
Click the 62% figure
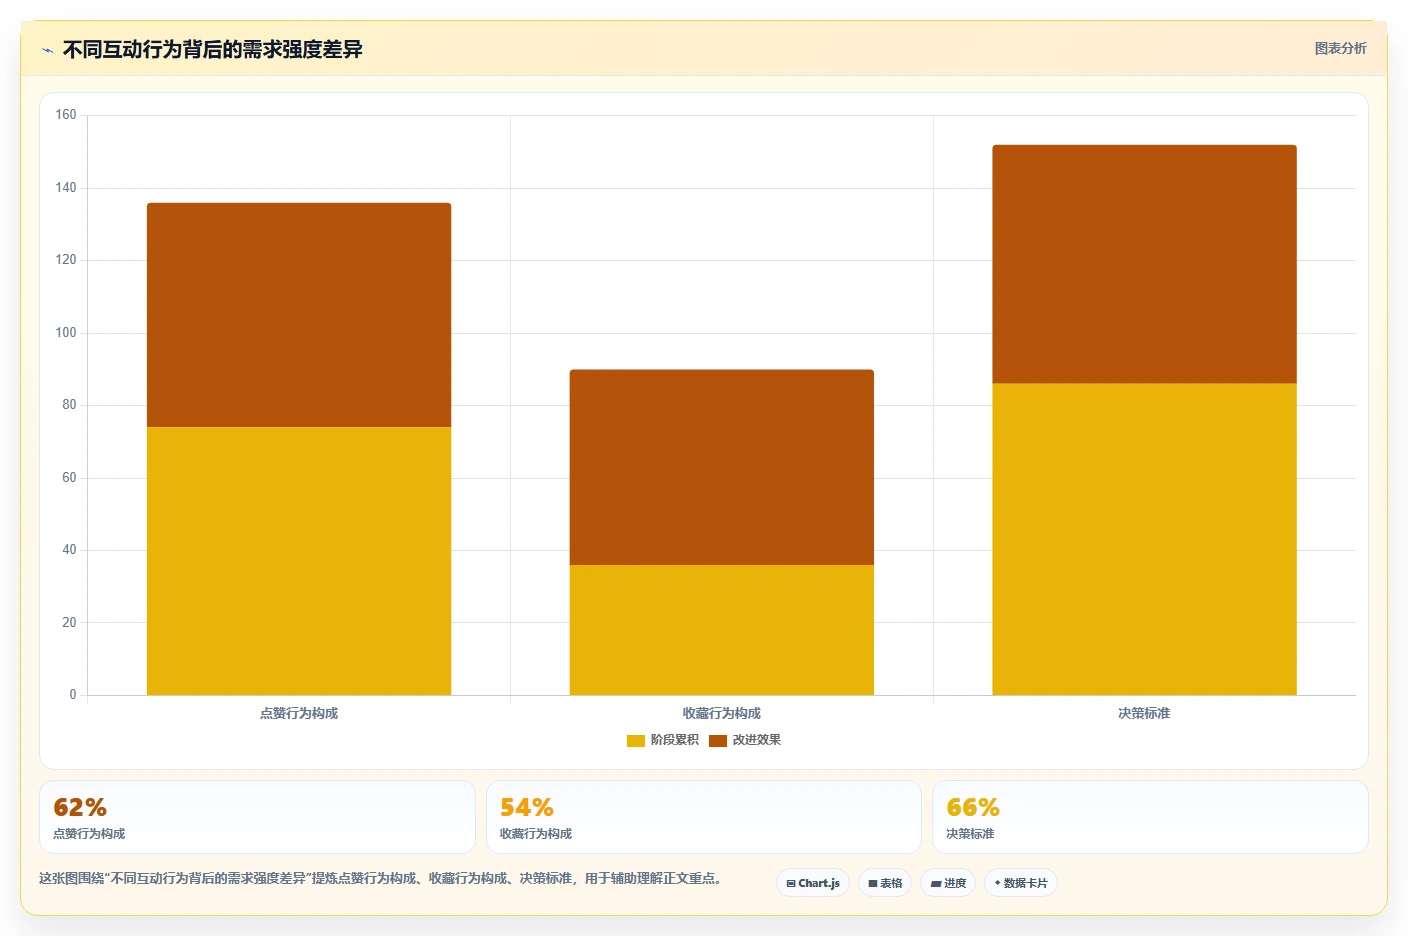point(80,807)
